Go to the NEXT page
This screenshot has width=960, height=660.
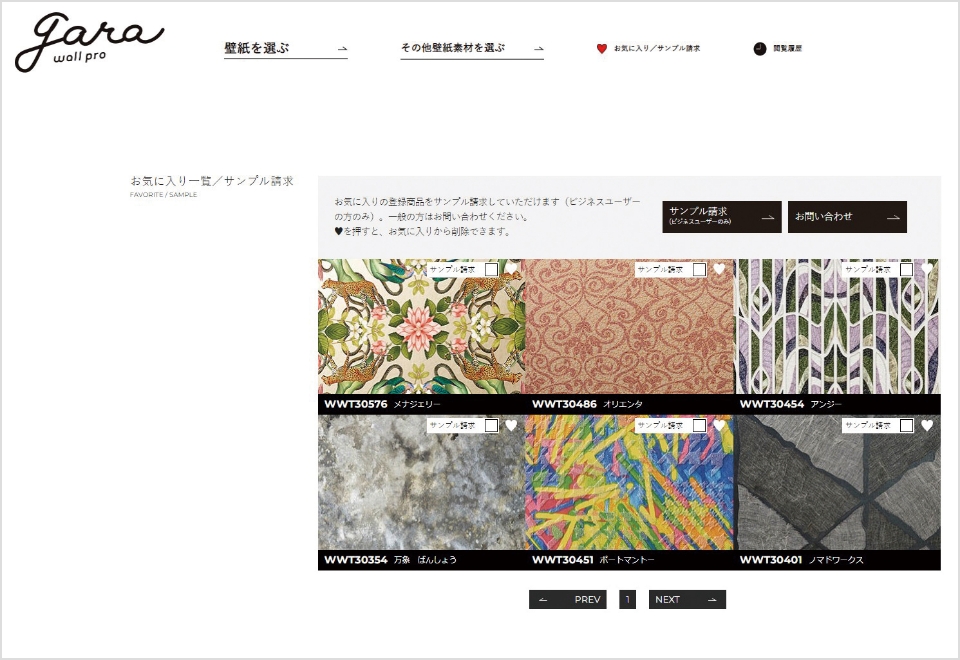click(686, 600)
